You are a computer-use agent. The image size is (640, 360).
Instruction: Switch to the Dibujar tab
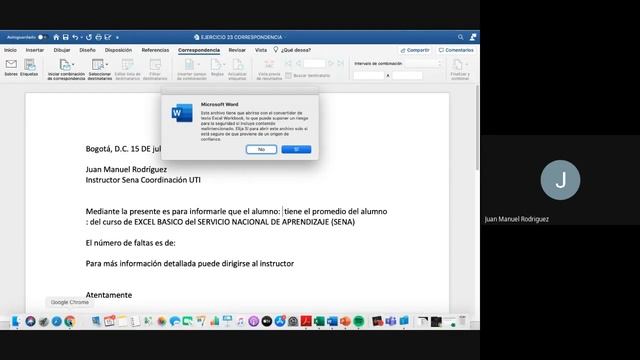point(62,50)
